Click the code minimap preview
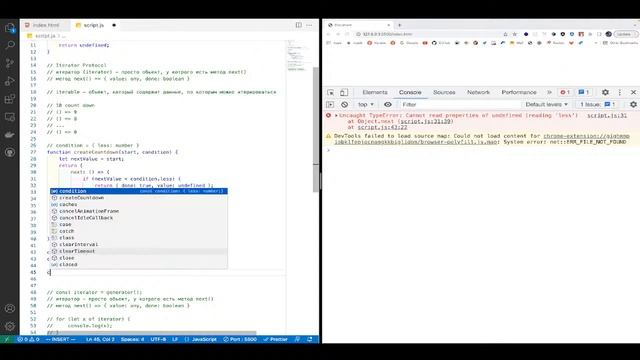Viewport: 640px width, 360px height. [297, 55]
